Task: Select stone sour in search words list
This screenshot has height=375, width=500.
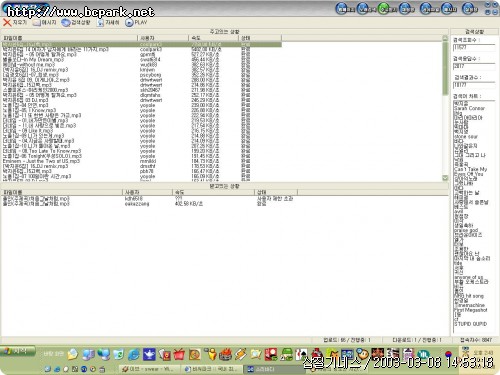Action: 466,137
